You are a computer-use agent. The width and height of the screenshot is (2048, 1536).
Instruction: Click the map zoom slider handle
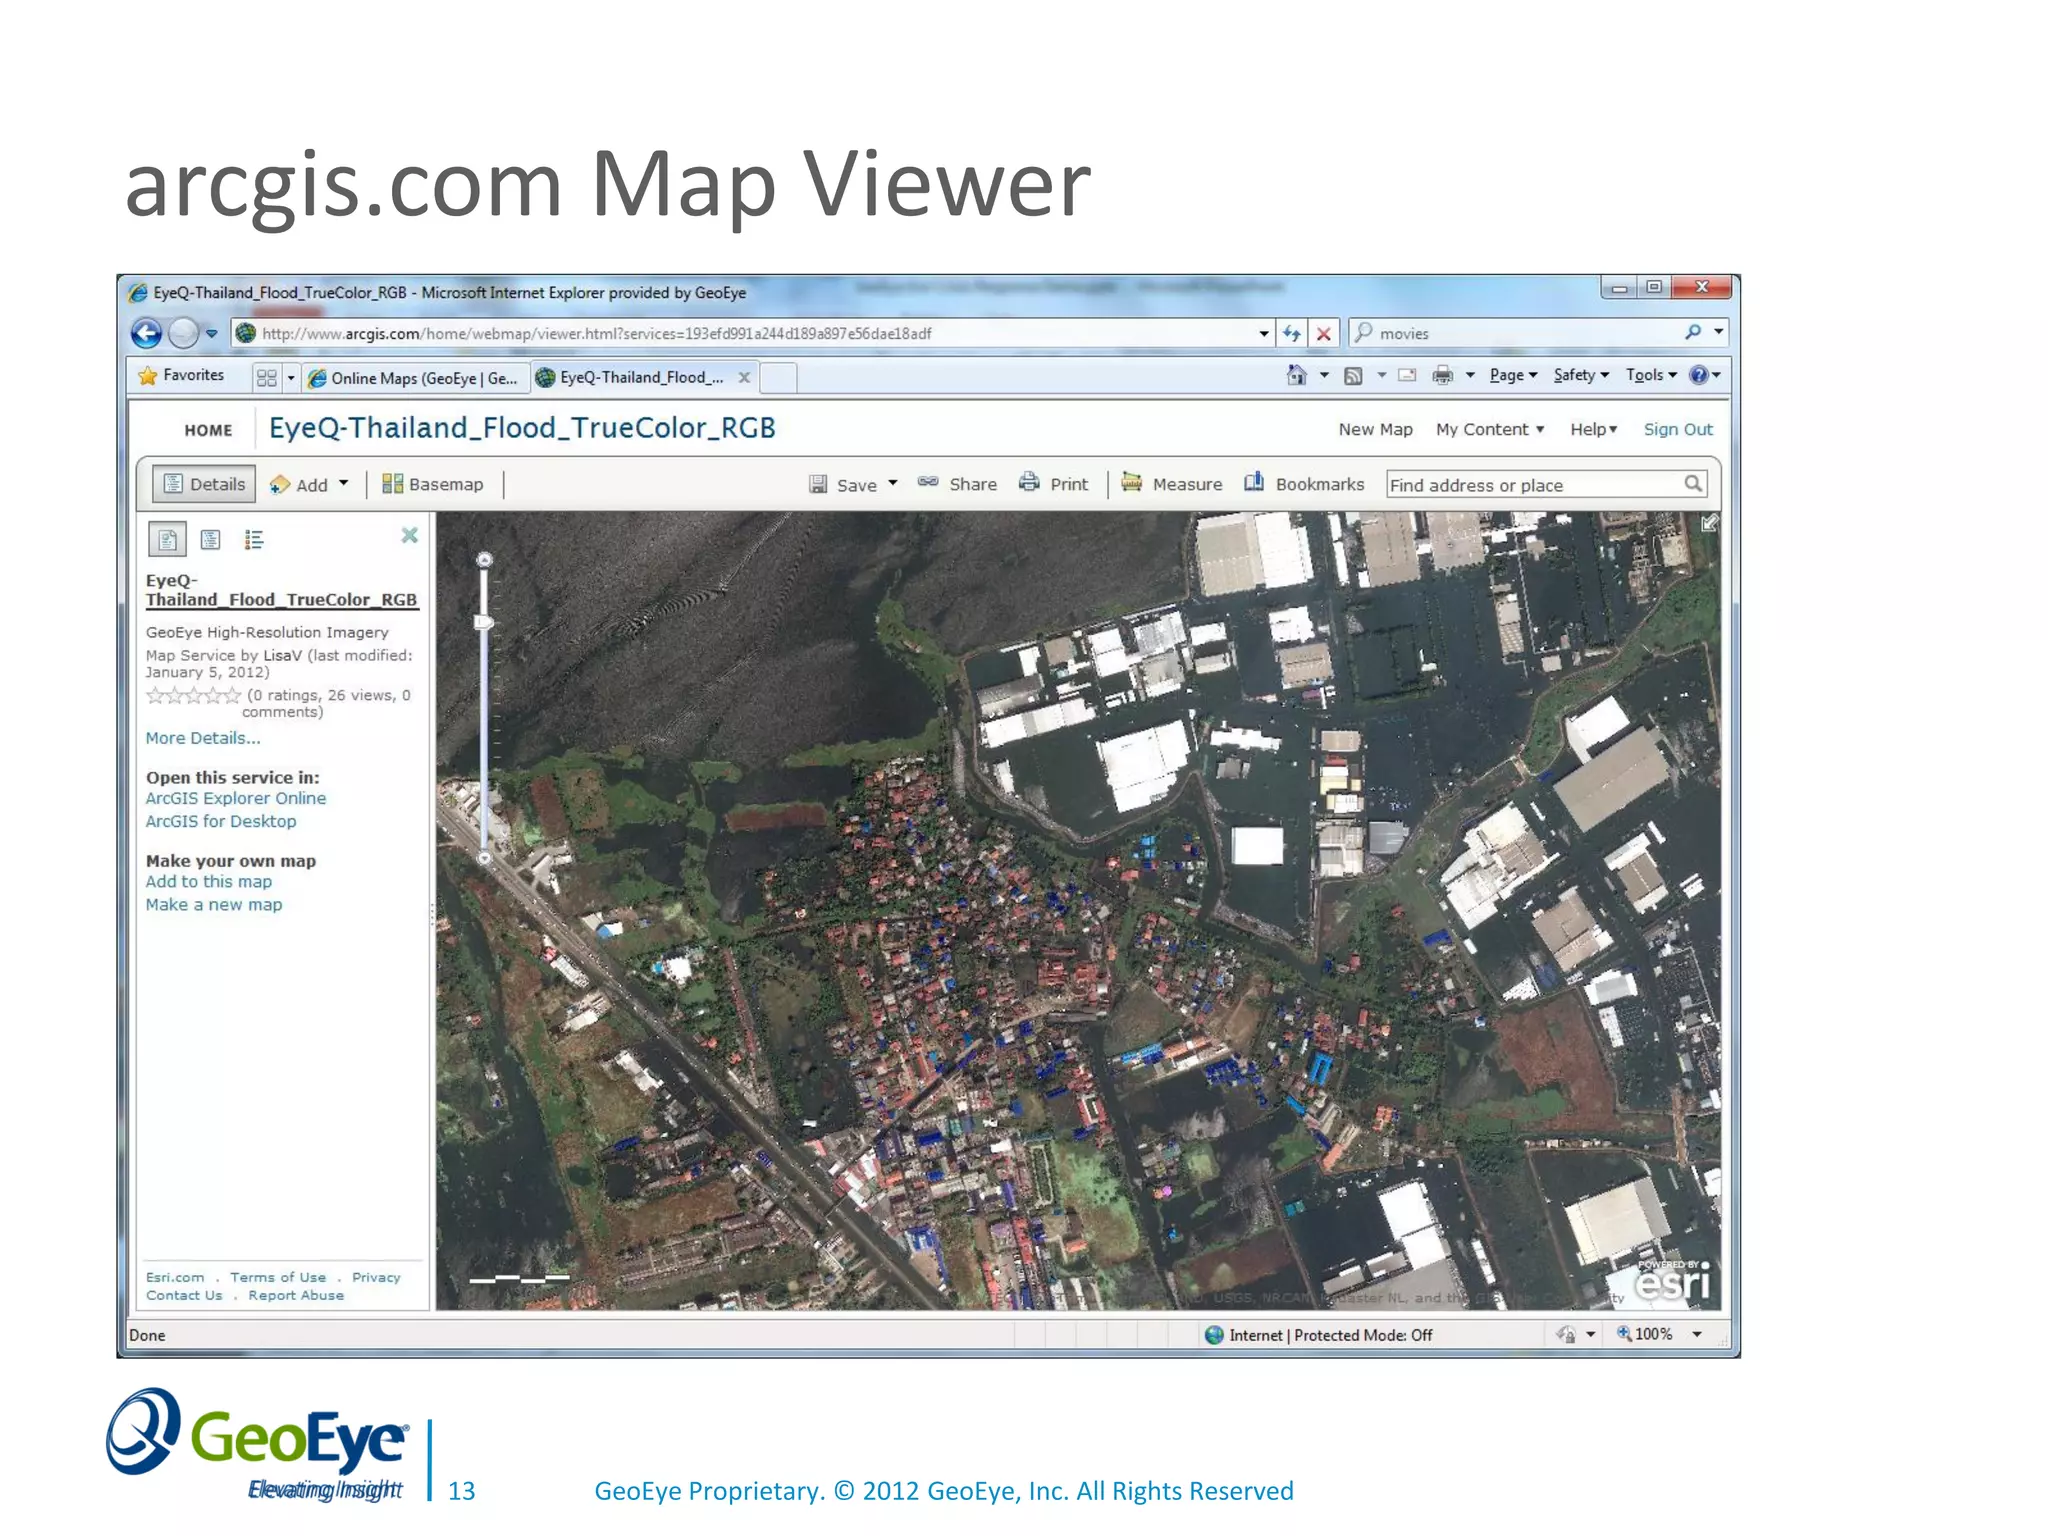pos(484,622)
